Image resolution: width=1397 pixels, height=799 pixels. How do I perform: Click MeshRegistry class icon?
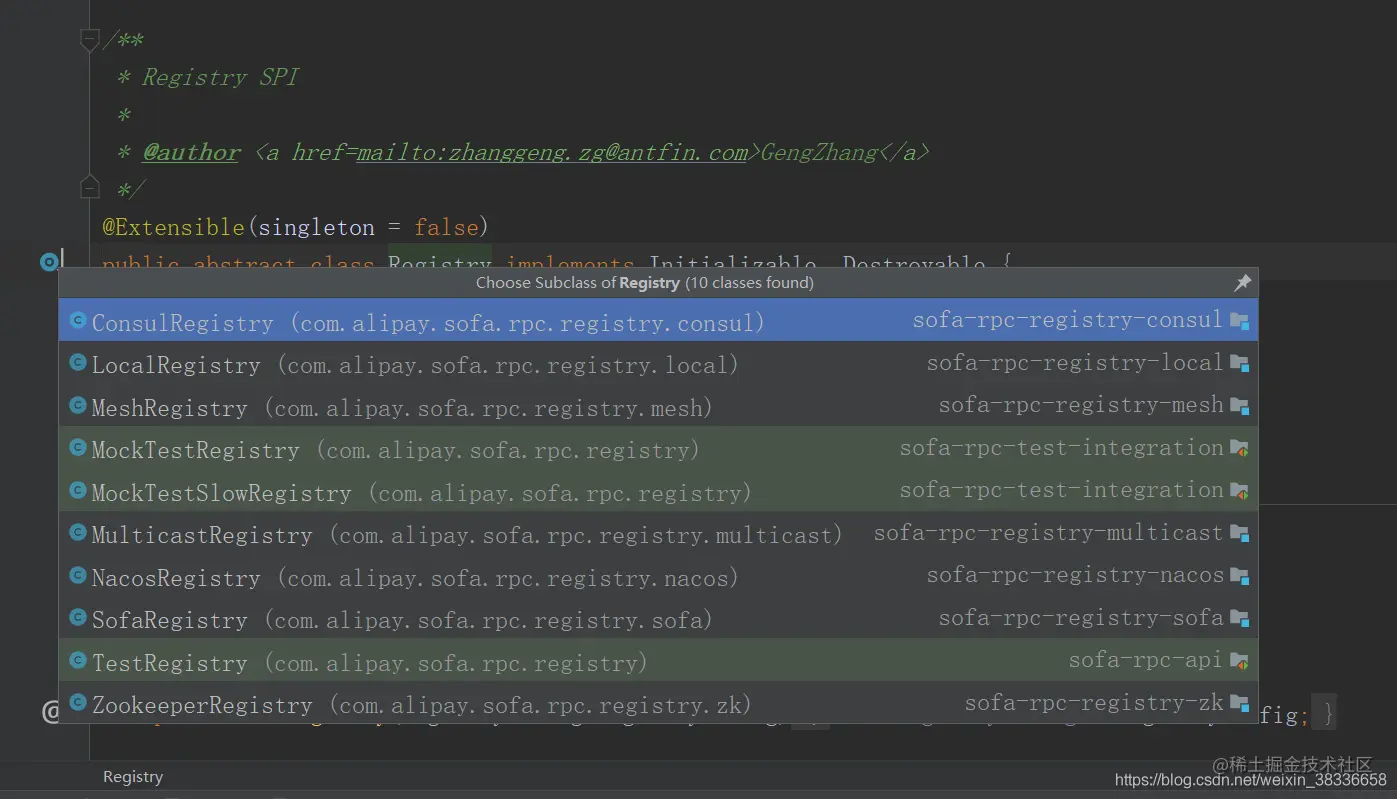(78, 405)
